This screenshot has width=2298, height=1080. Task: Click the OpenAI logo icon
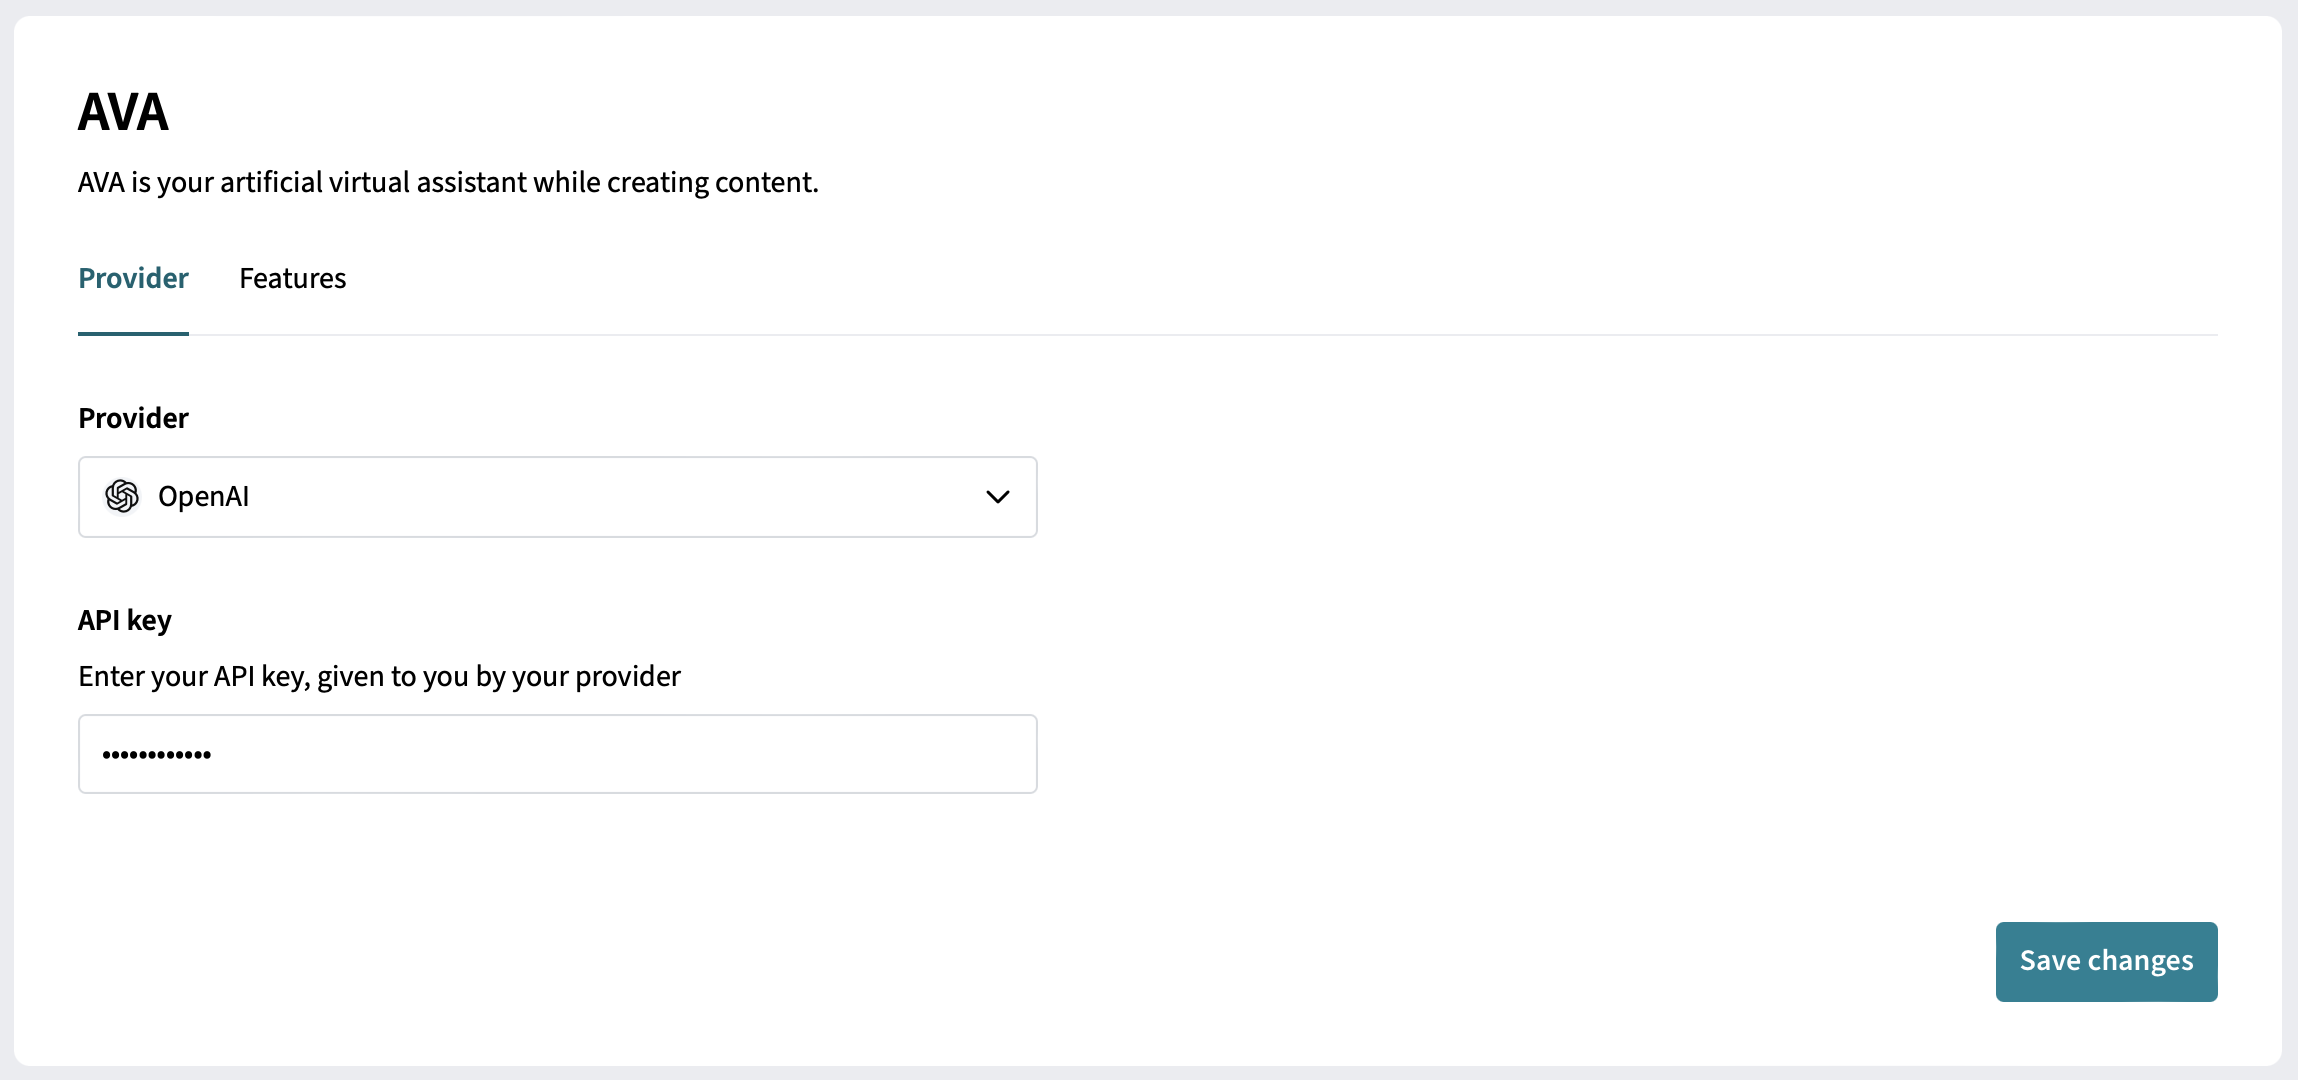122,496
